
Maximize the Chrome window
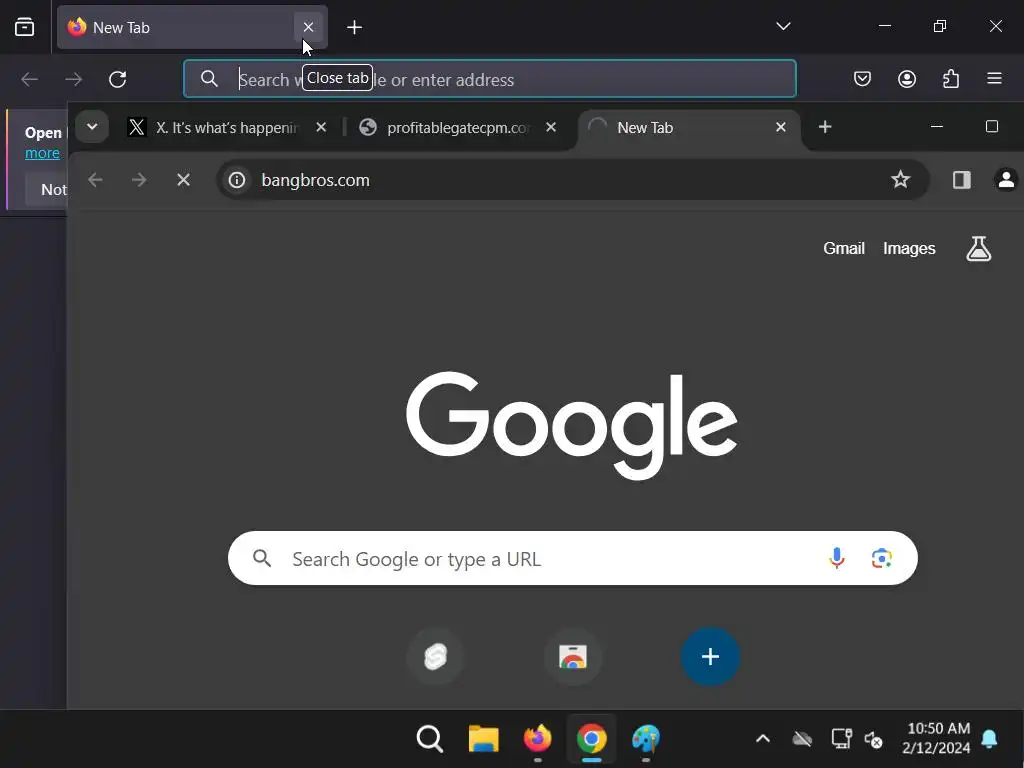991,127
